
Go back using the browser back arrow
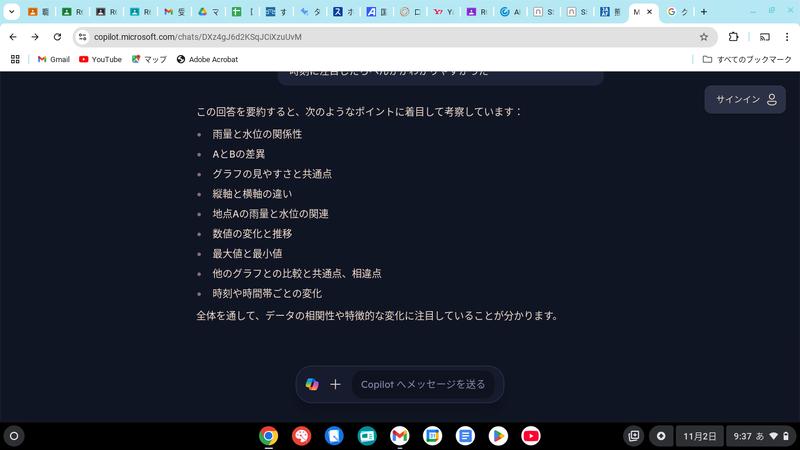(x=13, y=37)
